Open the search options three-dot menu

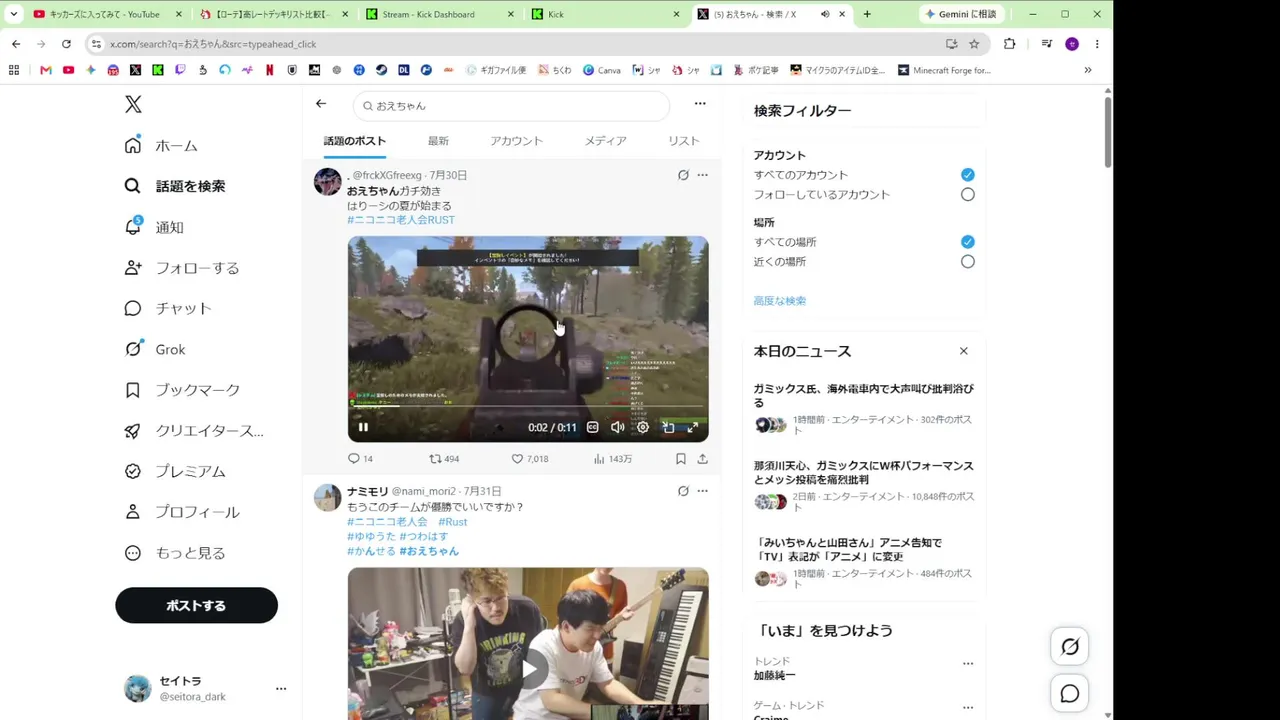[700, 104]
